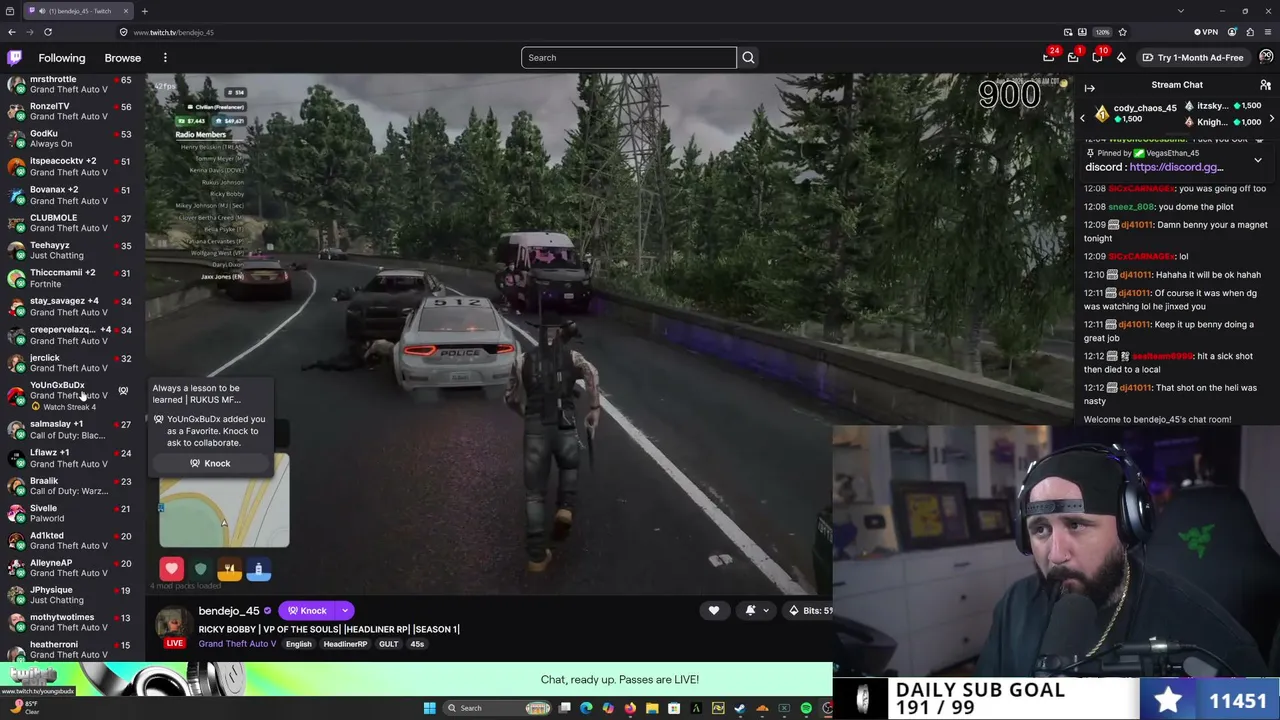
Task: Open GodKu channel in sidebar
Action: 70,138
